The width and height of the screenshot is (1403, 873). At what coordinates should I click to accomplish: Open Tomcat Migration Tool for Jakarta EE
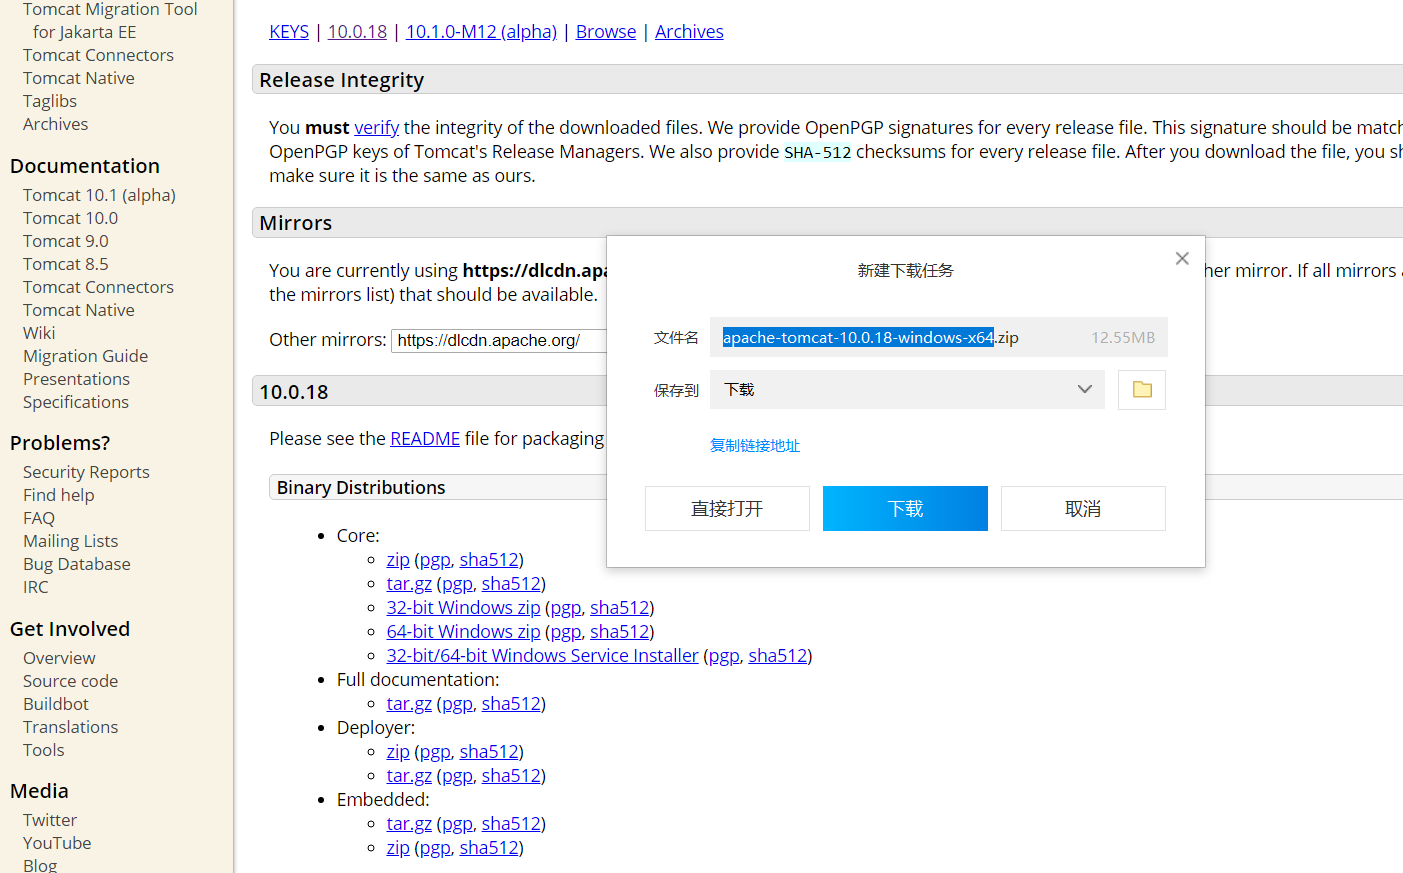[x=110, y=21]
